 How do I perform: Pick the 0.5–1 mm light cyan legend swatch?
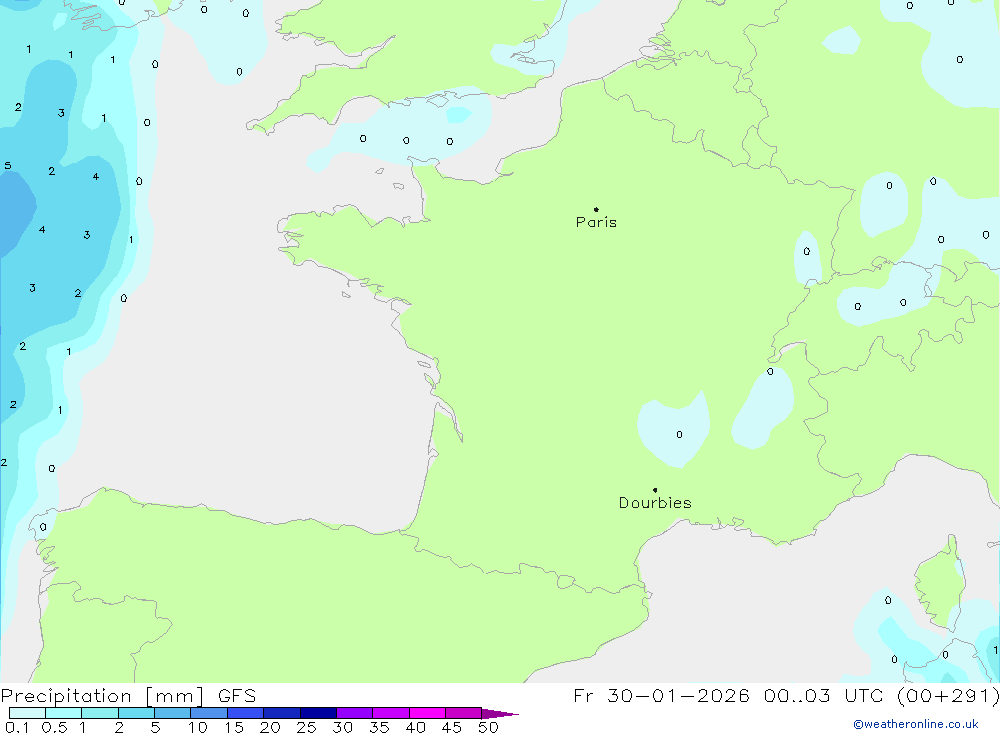click(64, 713)
